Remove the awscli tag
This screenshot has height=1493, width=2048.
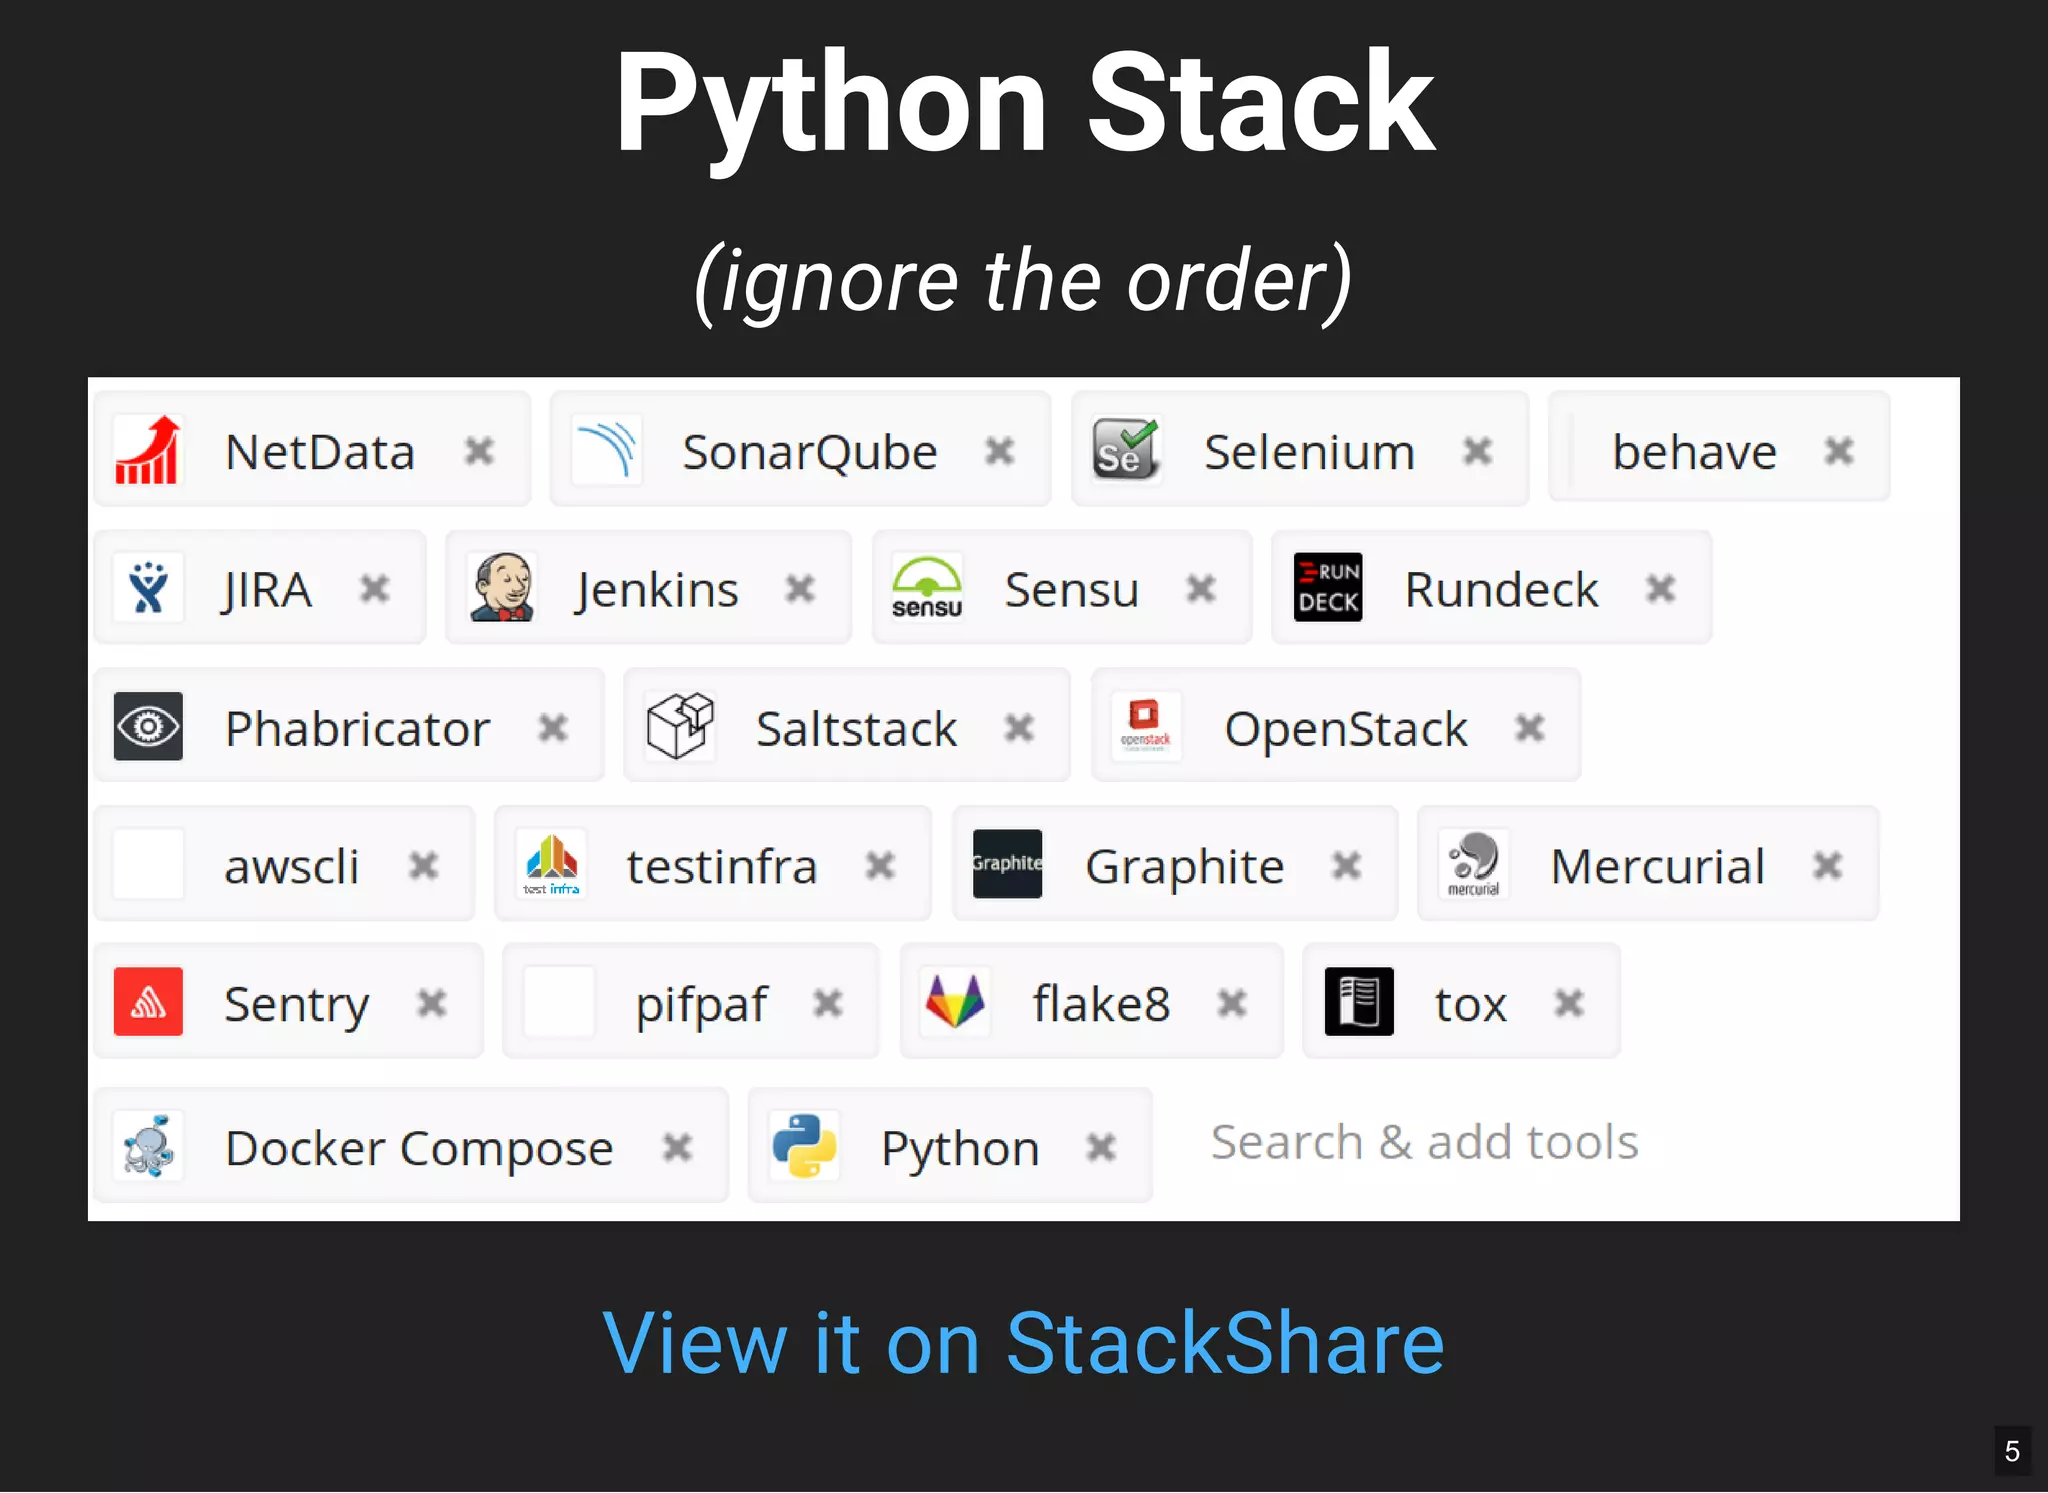424,865
